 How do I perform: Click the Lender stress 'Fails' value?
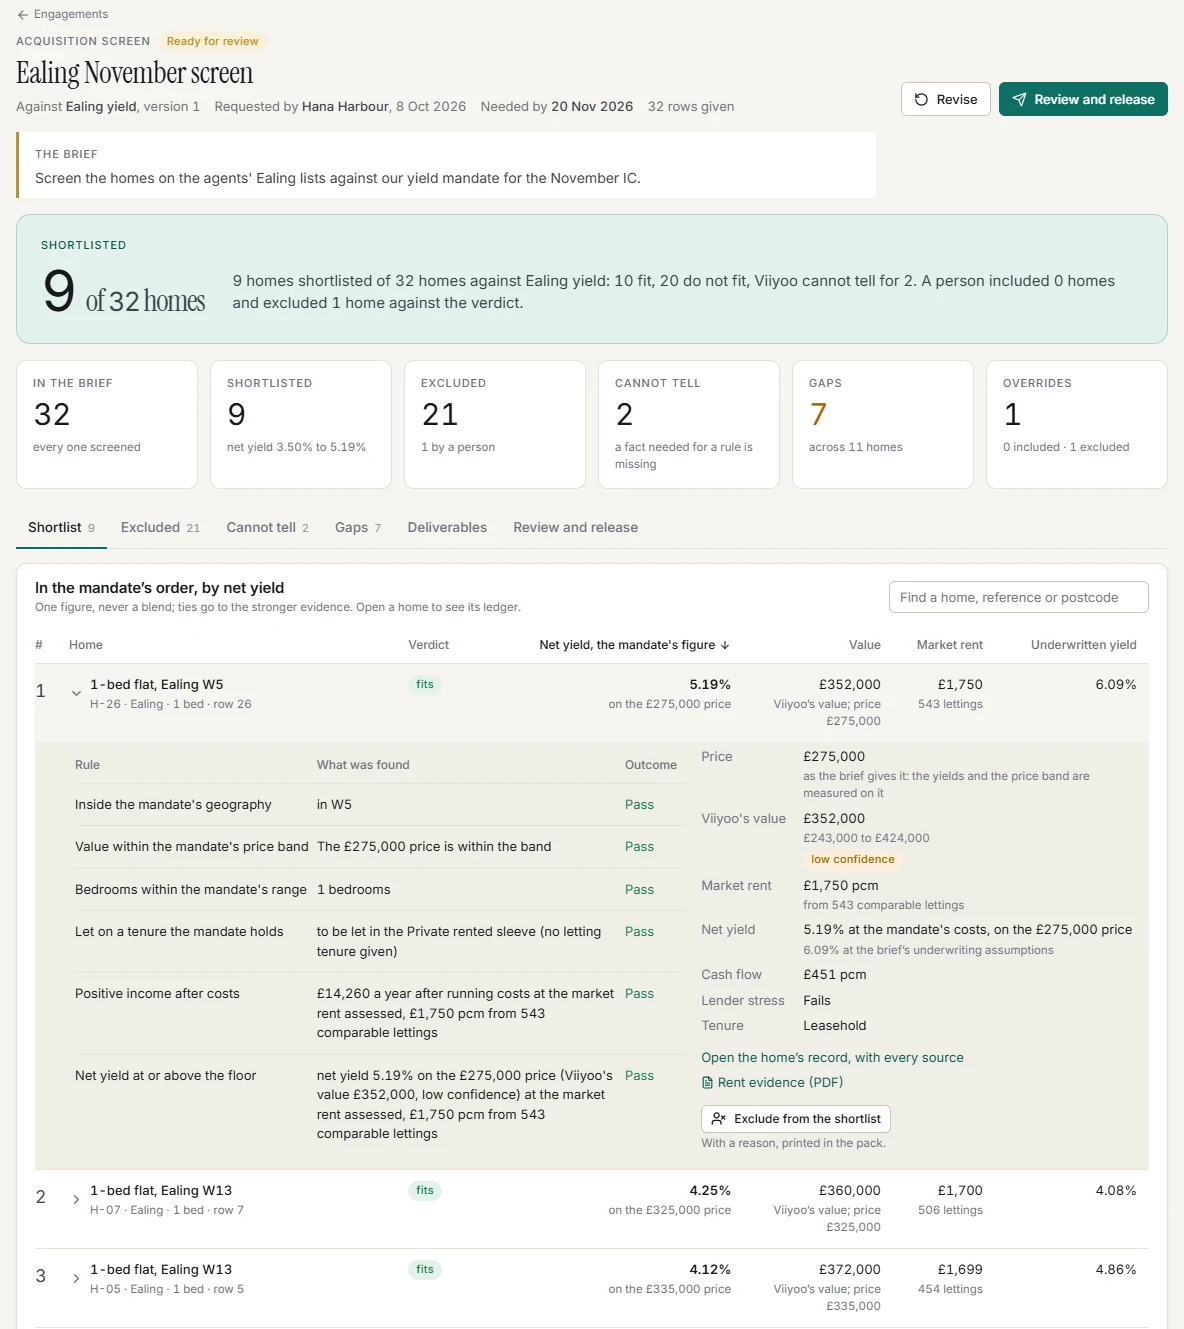tap(817, 1000)
